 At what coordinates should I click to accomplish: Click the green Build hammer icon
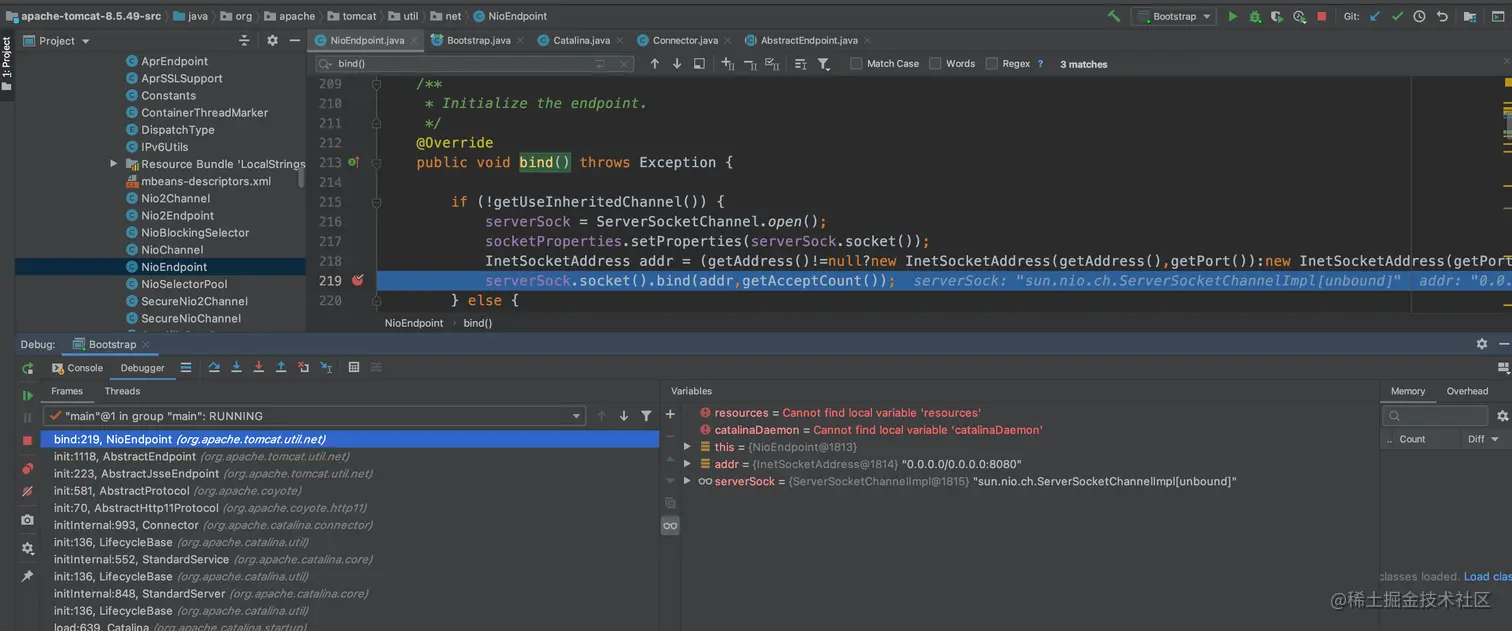tap(1114, 16)
